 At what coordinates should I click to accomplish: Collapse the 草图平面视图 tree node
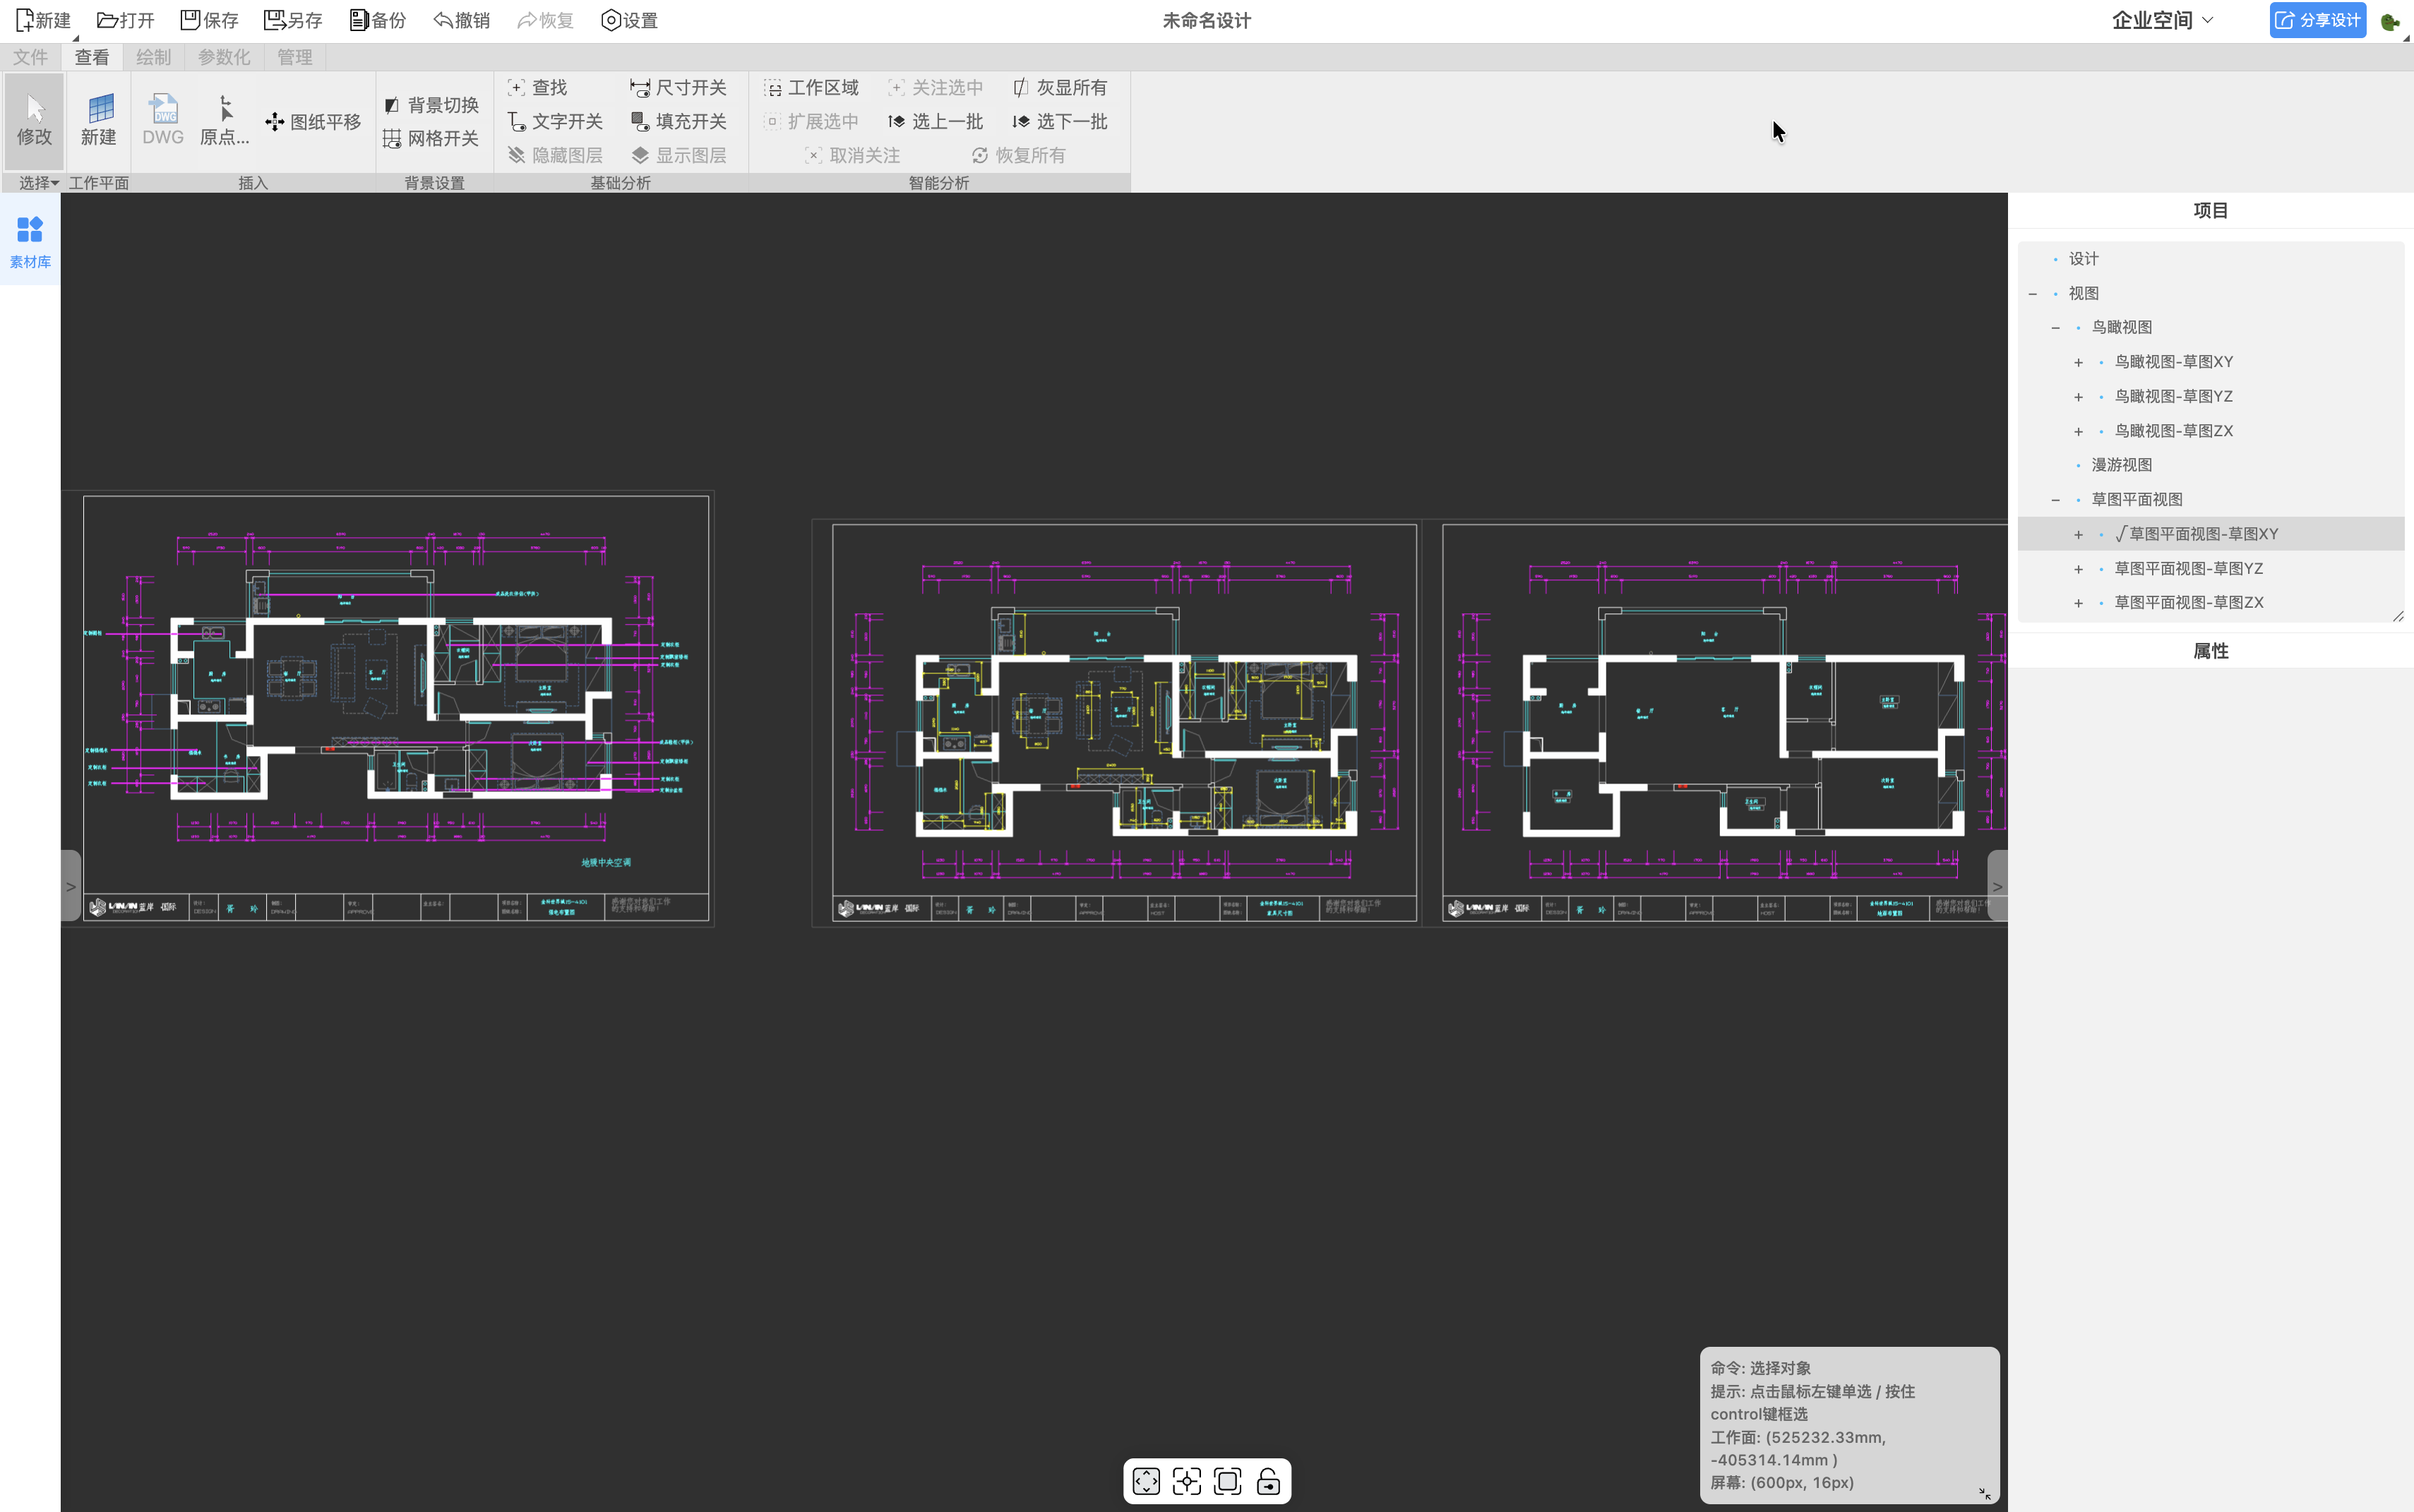(2055, 500)
